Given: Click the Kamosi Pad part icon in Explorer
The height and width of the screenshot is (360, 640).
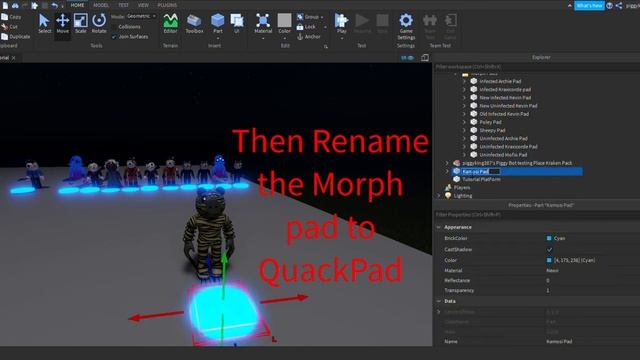Looking at the screenshot, I should pos(457,171).
